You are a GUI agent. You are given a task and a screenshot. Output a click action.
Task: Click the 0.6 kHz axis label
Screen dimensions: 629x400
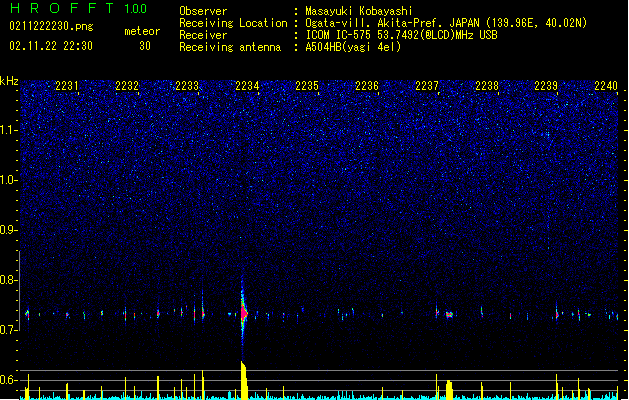[8, 380]
